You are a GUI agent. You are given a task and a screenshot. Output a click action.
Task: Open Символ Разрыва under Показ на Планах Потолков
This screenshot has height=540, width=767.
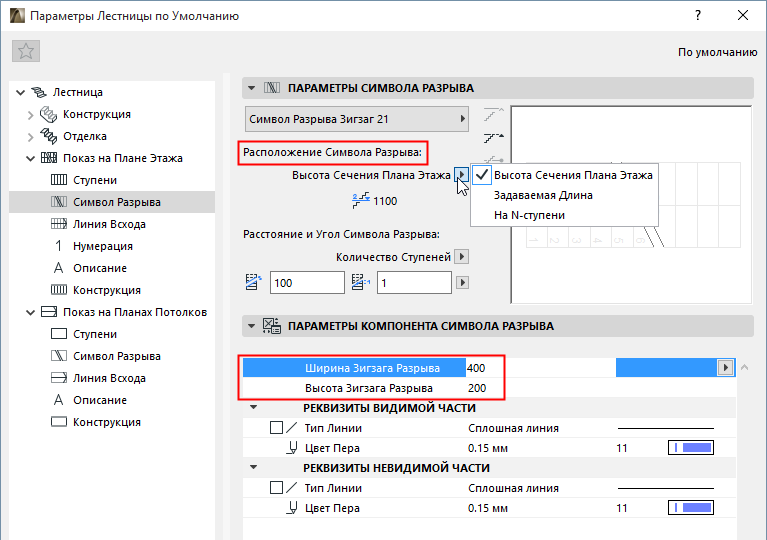pyautogui.click(x=116, y=356)
